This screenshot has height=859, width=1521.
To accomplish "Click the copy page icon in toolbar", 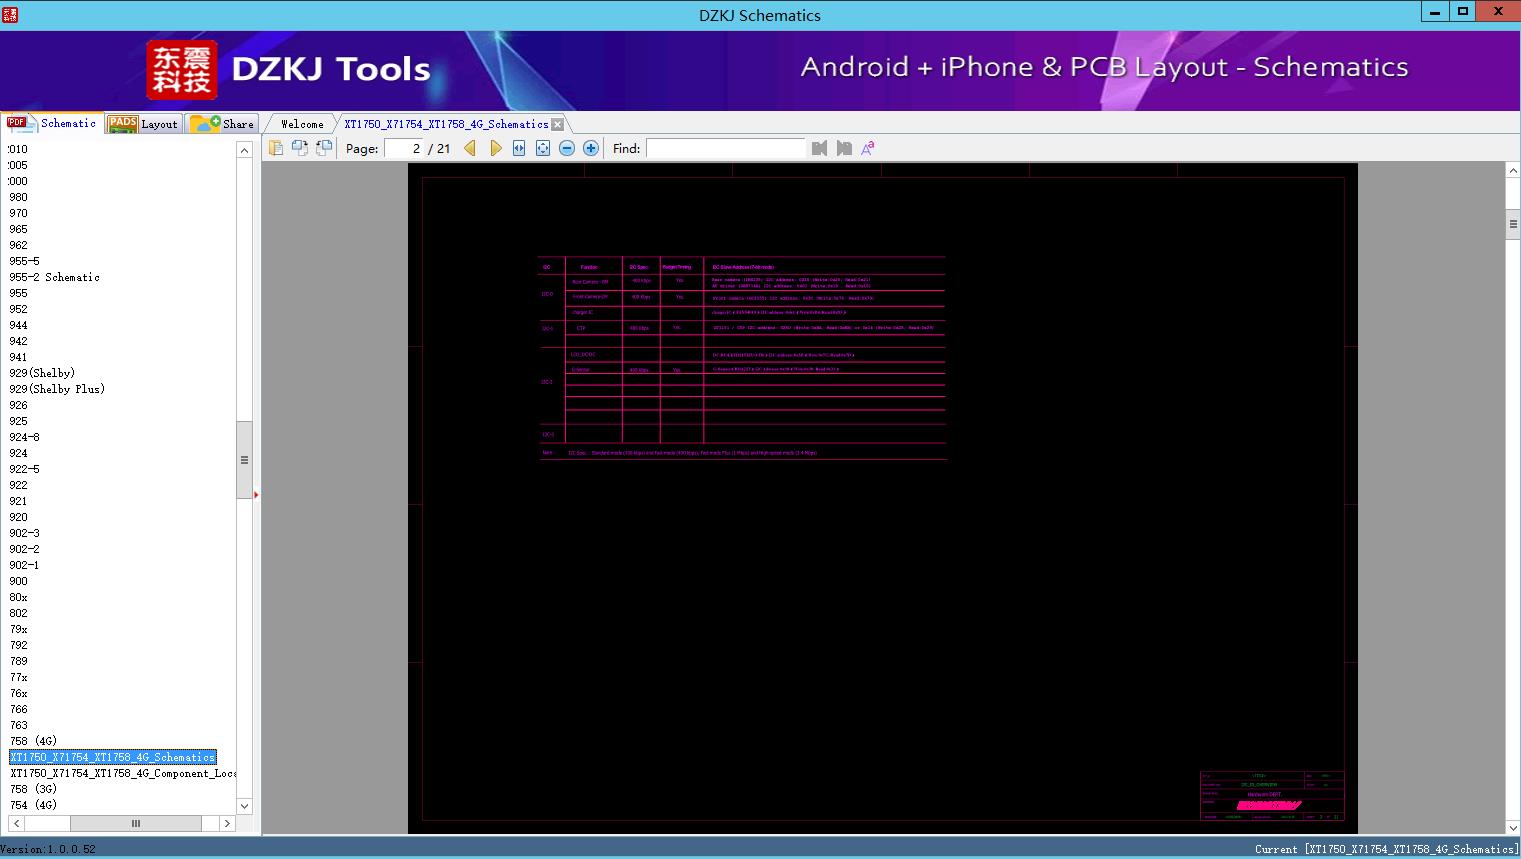I will pos(275,148).
